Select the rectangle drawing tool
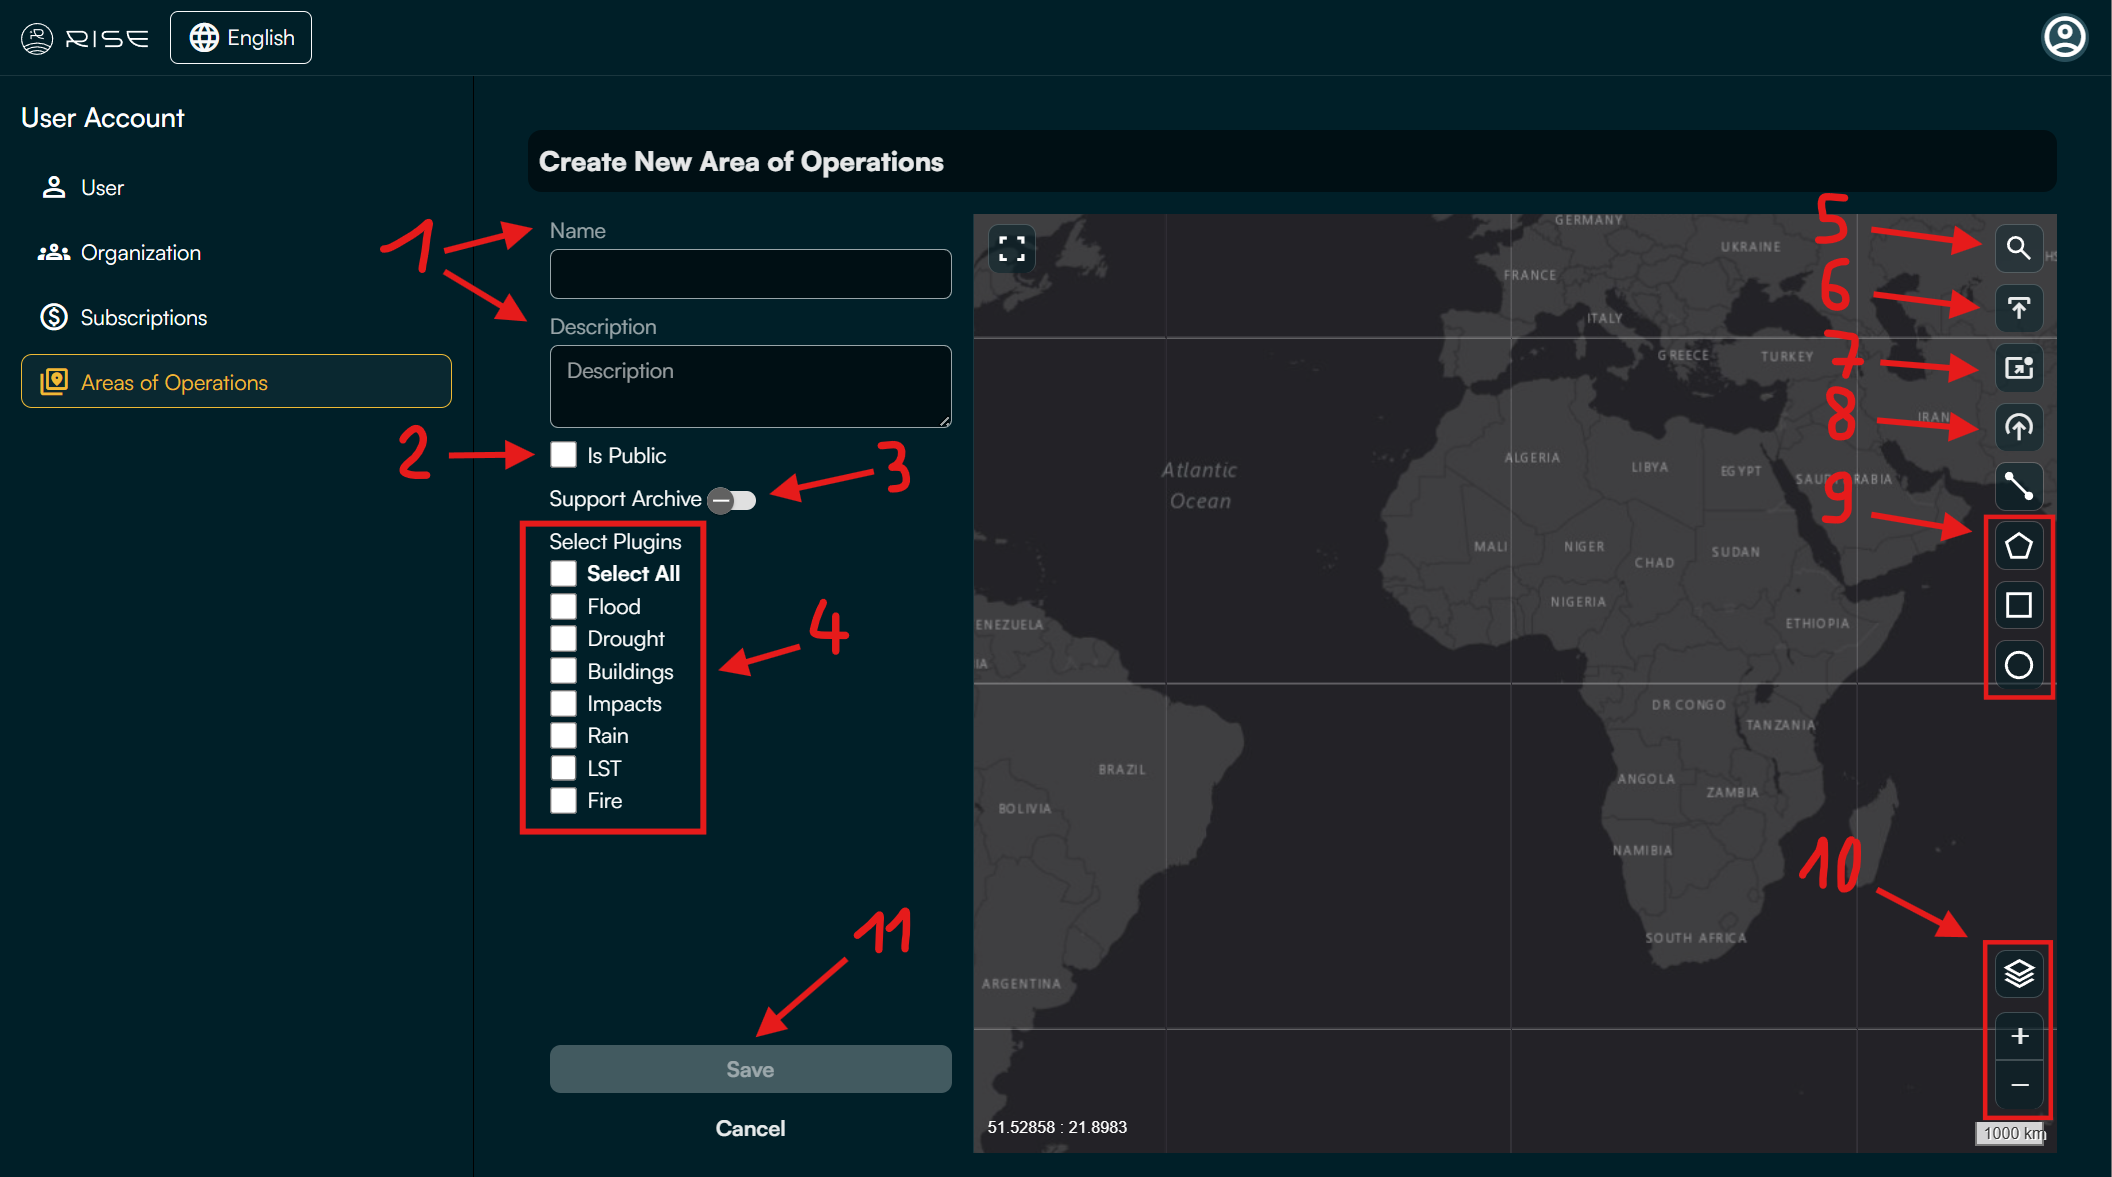 coord(2018,605)
